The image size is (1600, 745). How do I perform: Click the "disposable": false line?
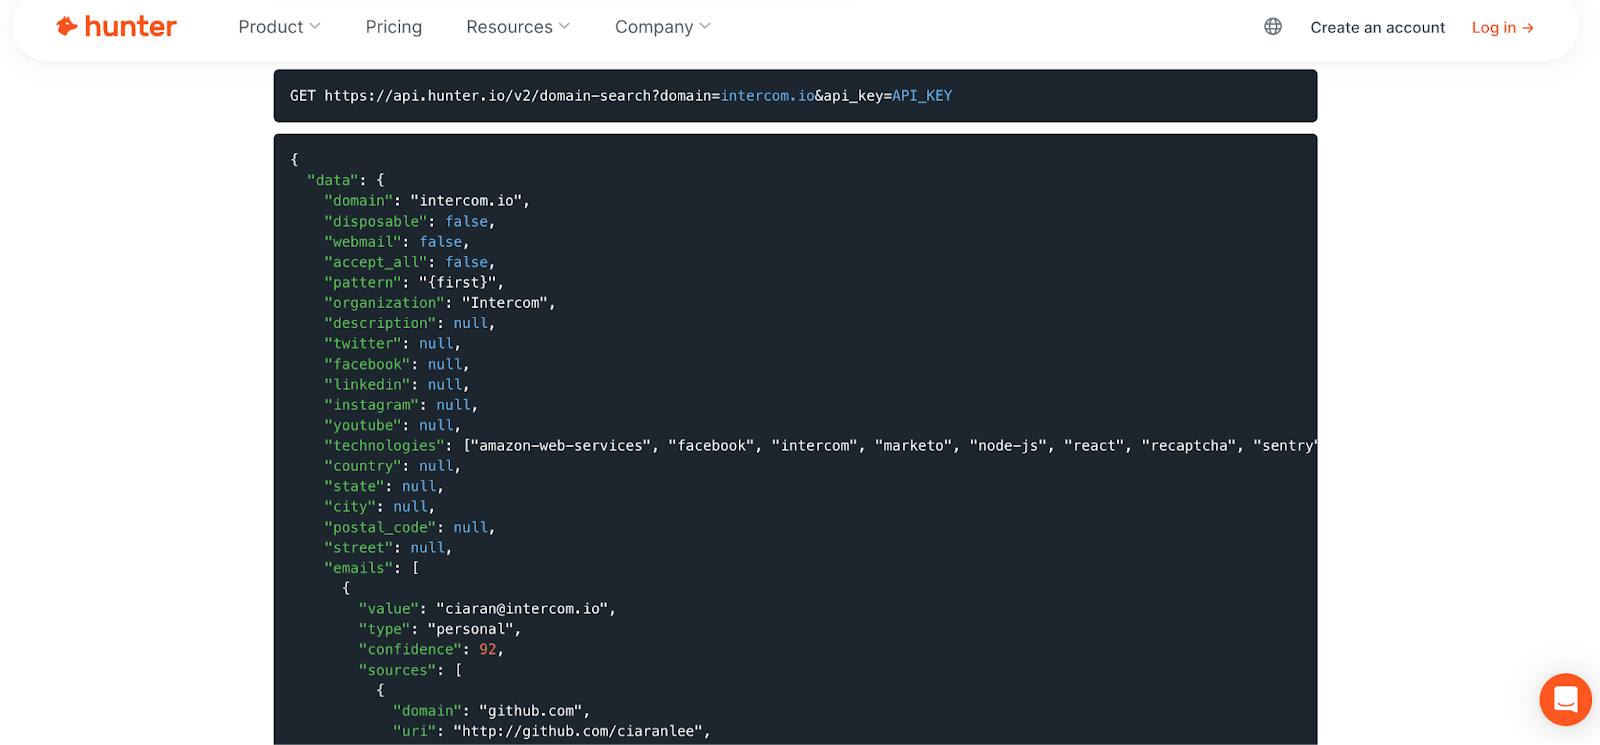click(409, 221)
